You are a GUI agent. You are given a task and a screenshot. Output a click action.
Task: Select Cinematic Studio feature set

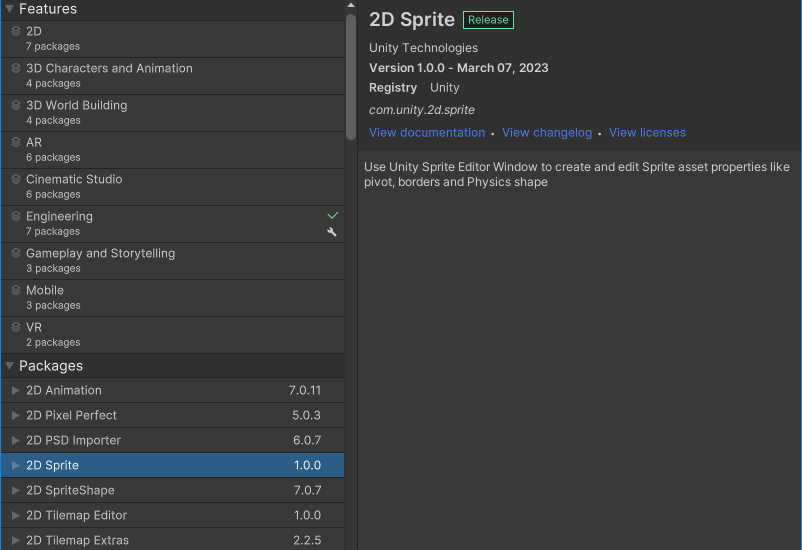[173, 187]
